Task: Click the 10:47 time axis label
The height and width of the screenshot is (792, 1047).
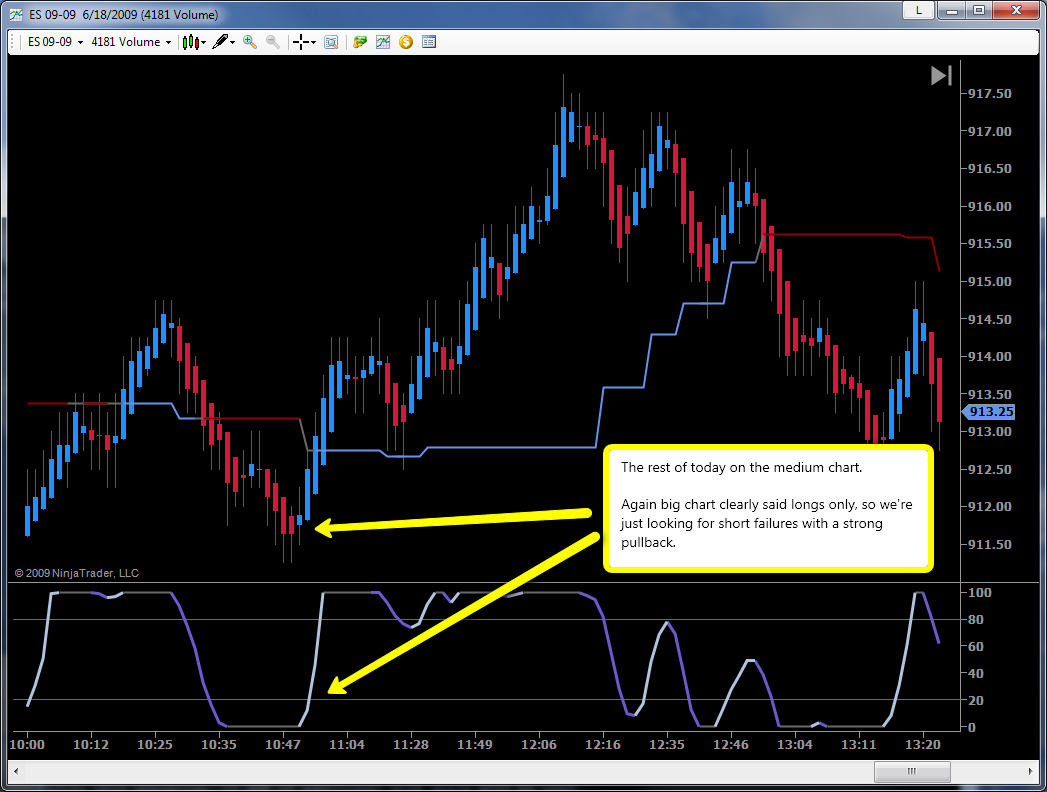Action: coord(282,745)
